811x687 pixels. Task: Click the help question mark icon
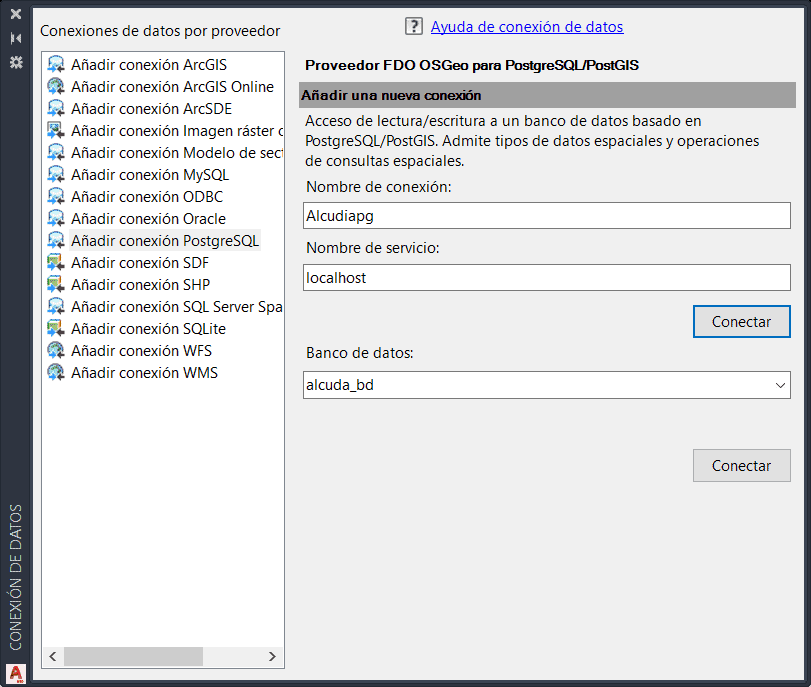[x=414, y=27]
